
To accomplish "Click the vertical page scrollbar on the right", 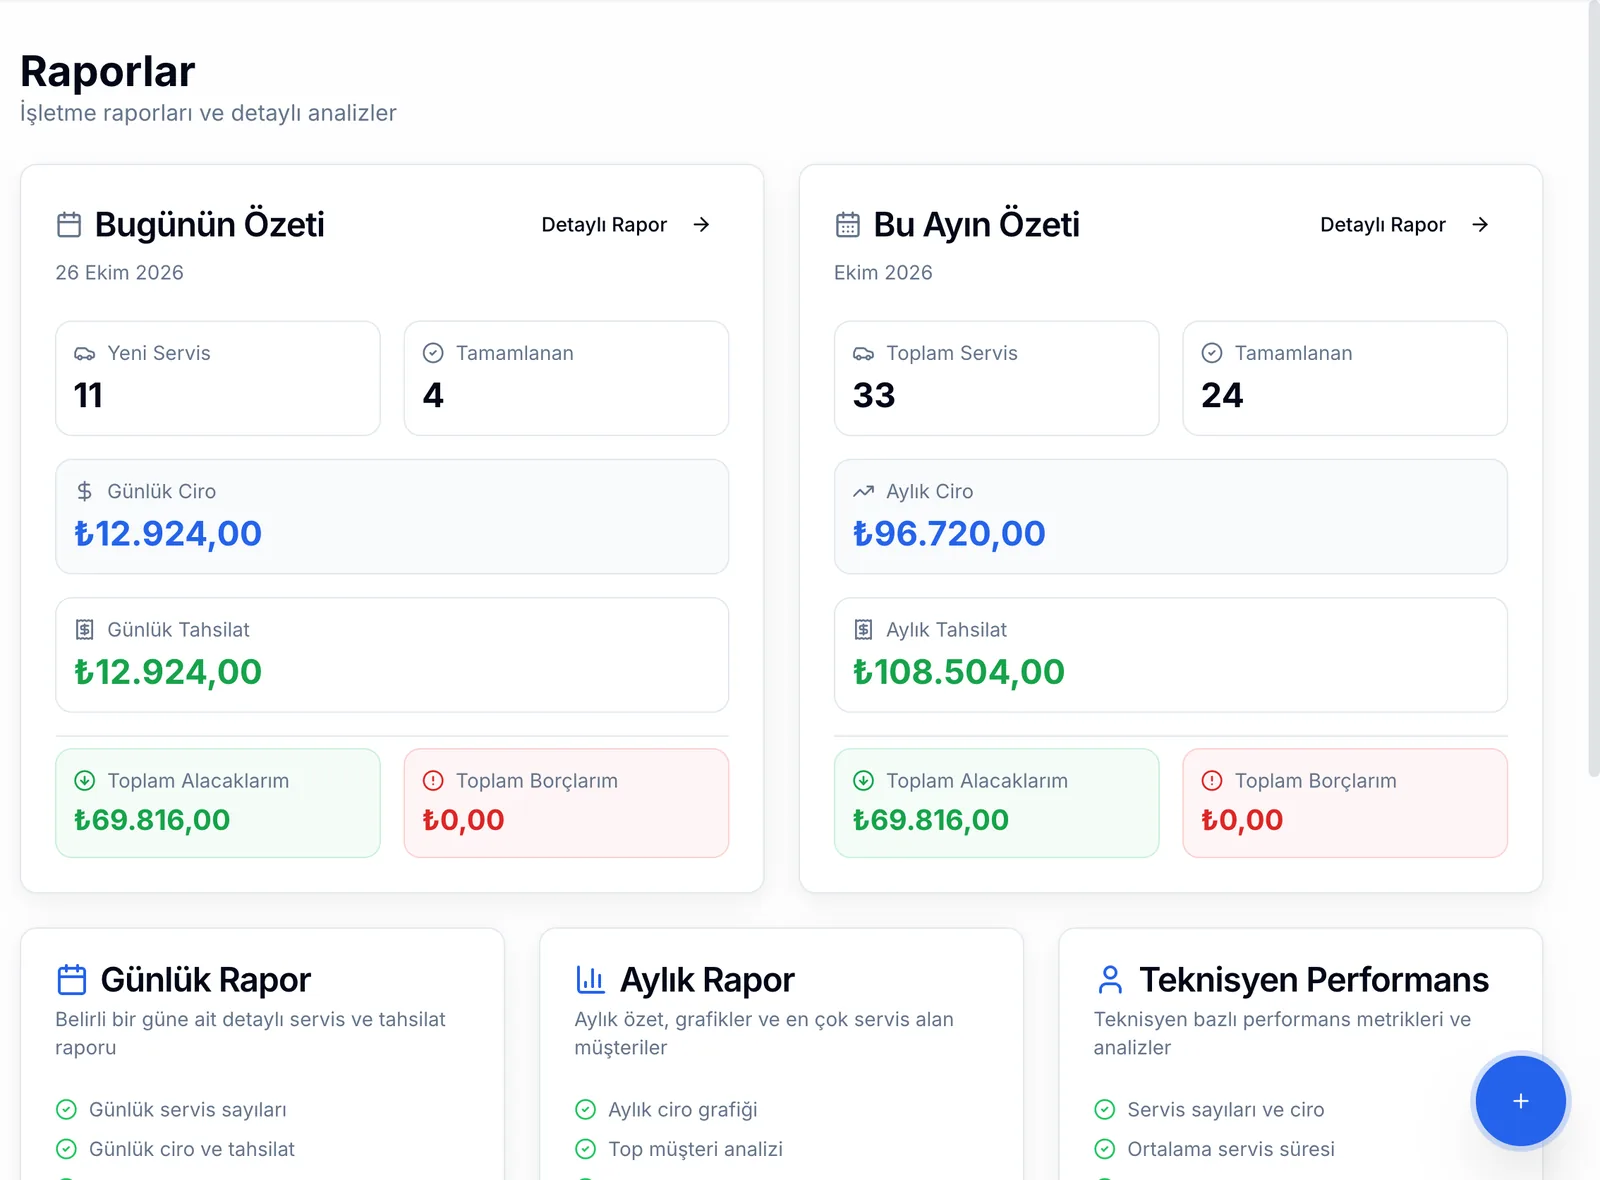I will tap(1594, 390).
